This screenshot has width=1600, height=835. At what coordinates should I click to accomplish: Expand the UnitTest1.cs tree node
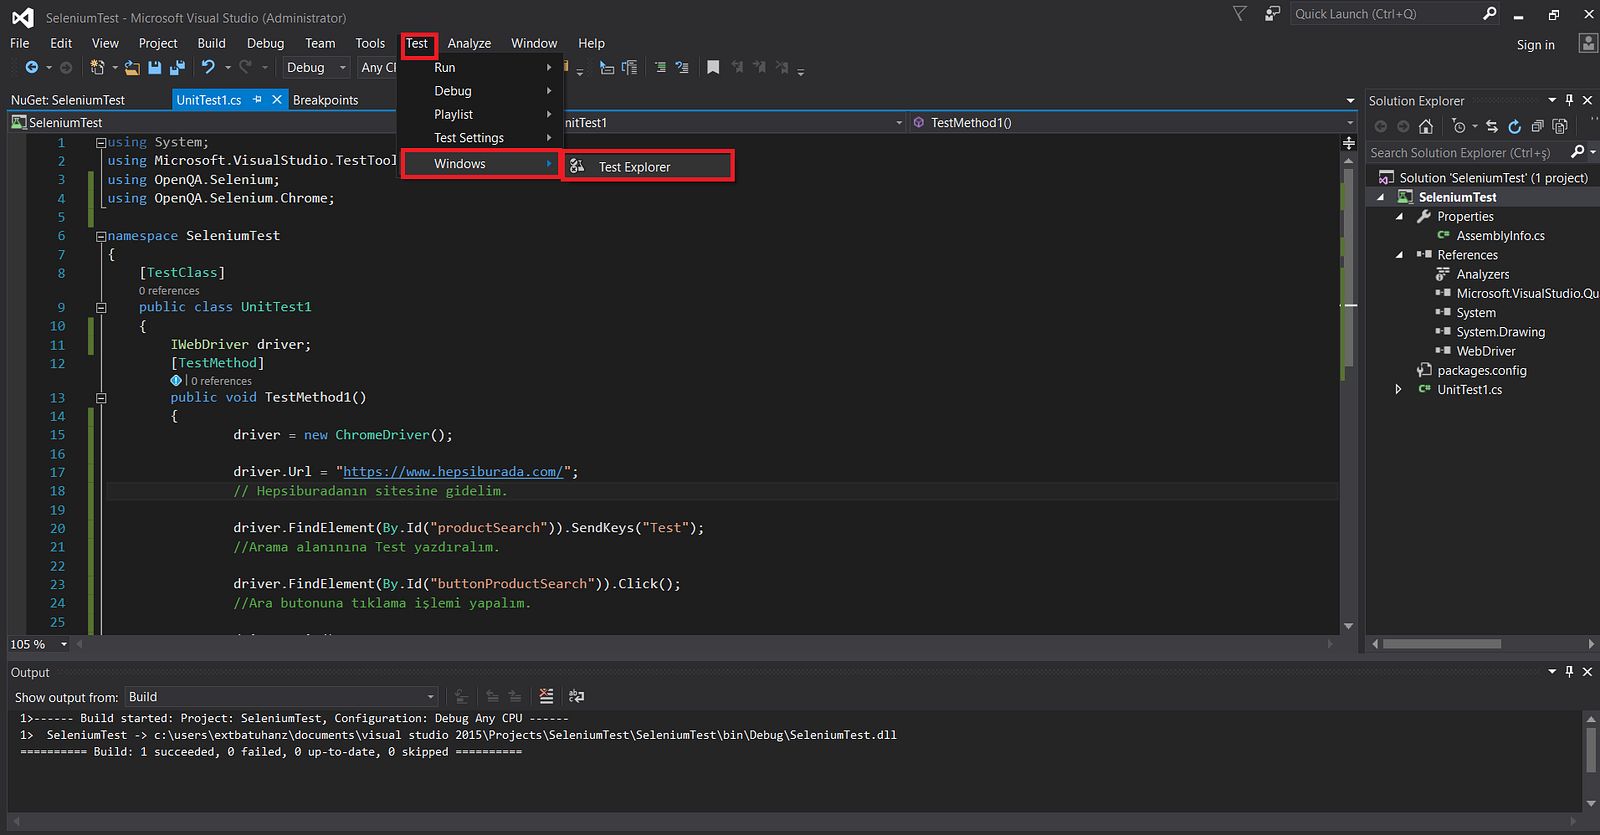1399,389
